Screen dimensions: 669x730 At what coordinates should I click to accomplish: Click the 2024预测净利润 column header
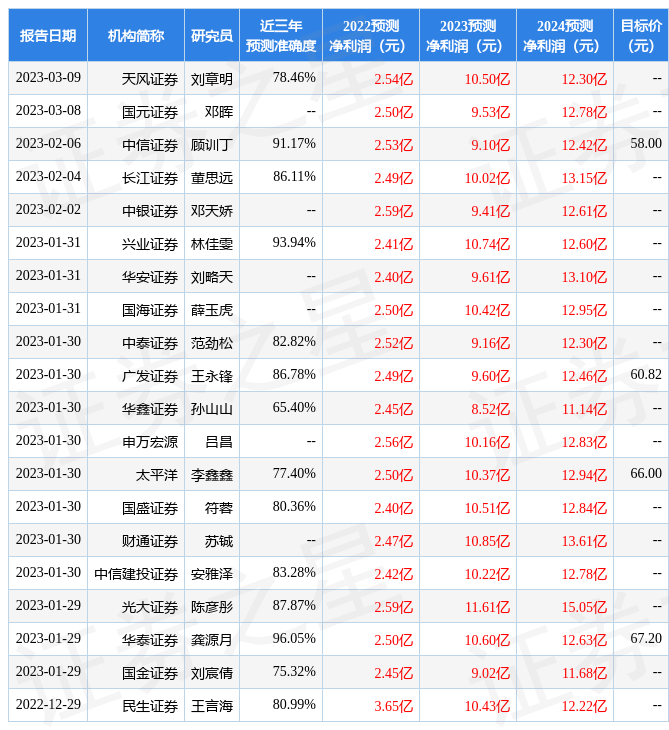click(x=564, y=36)
